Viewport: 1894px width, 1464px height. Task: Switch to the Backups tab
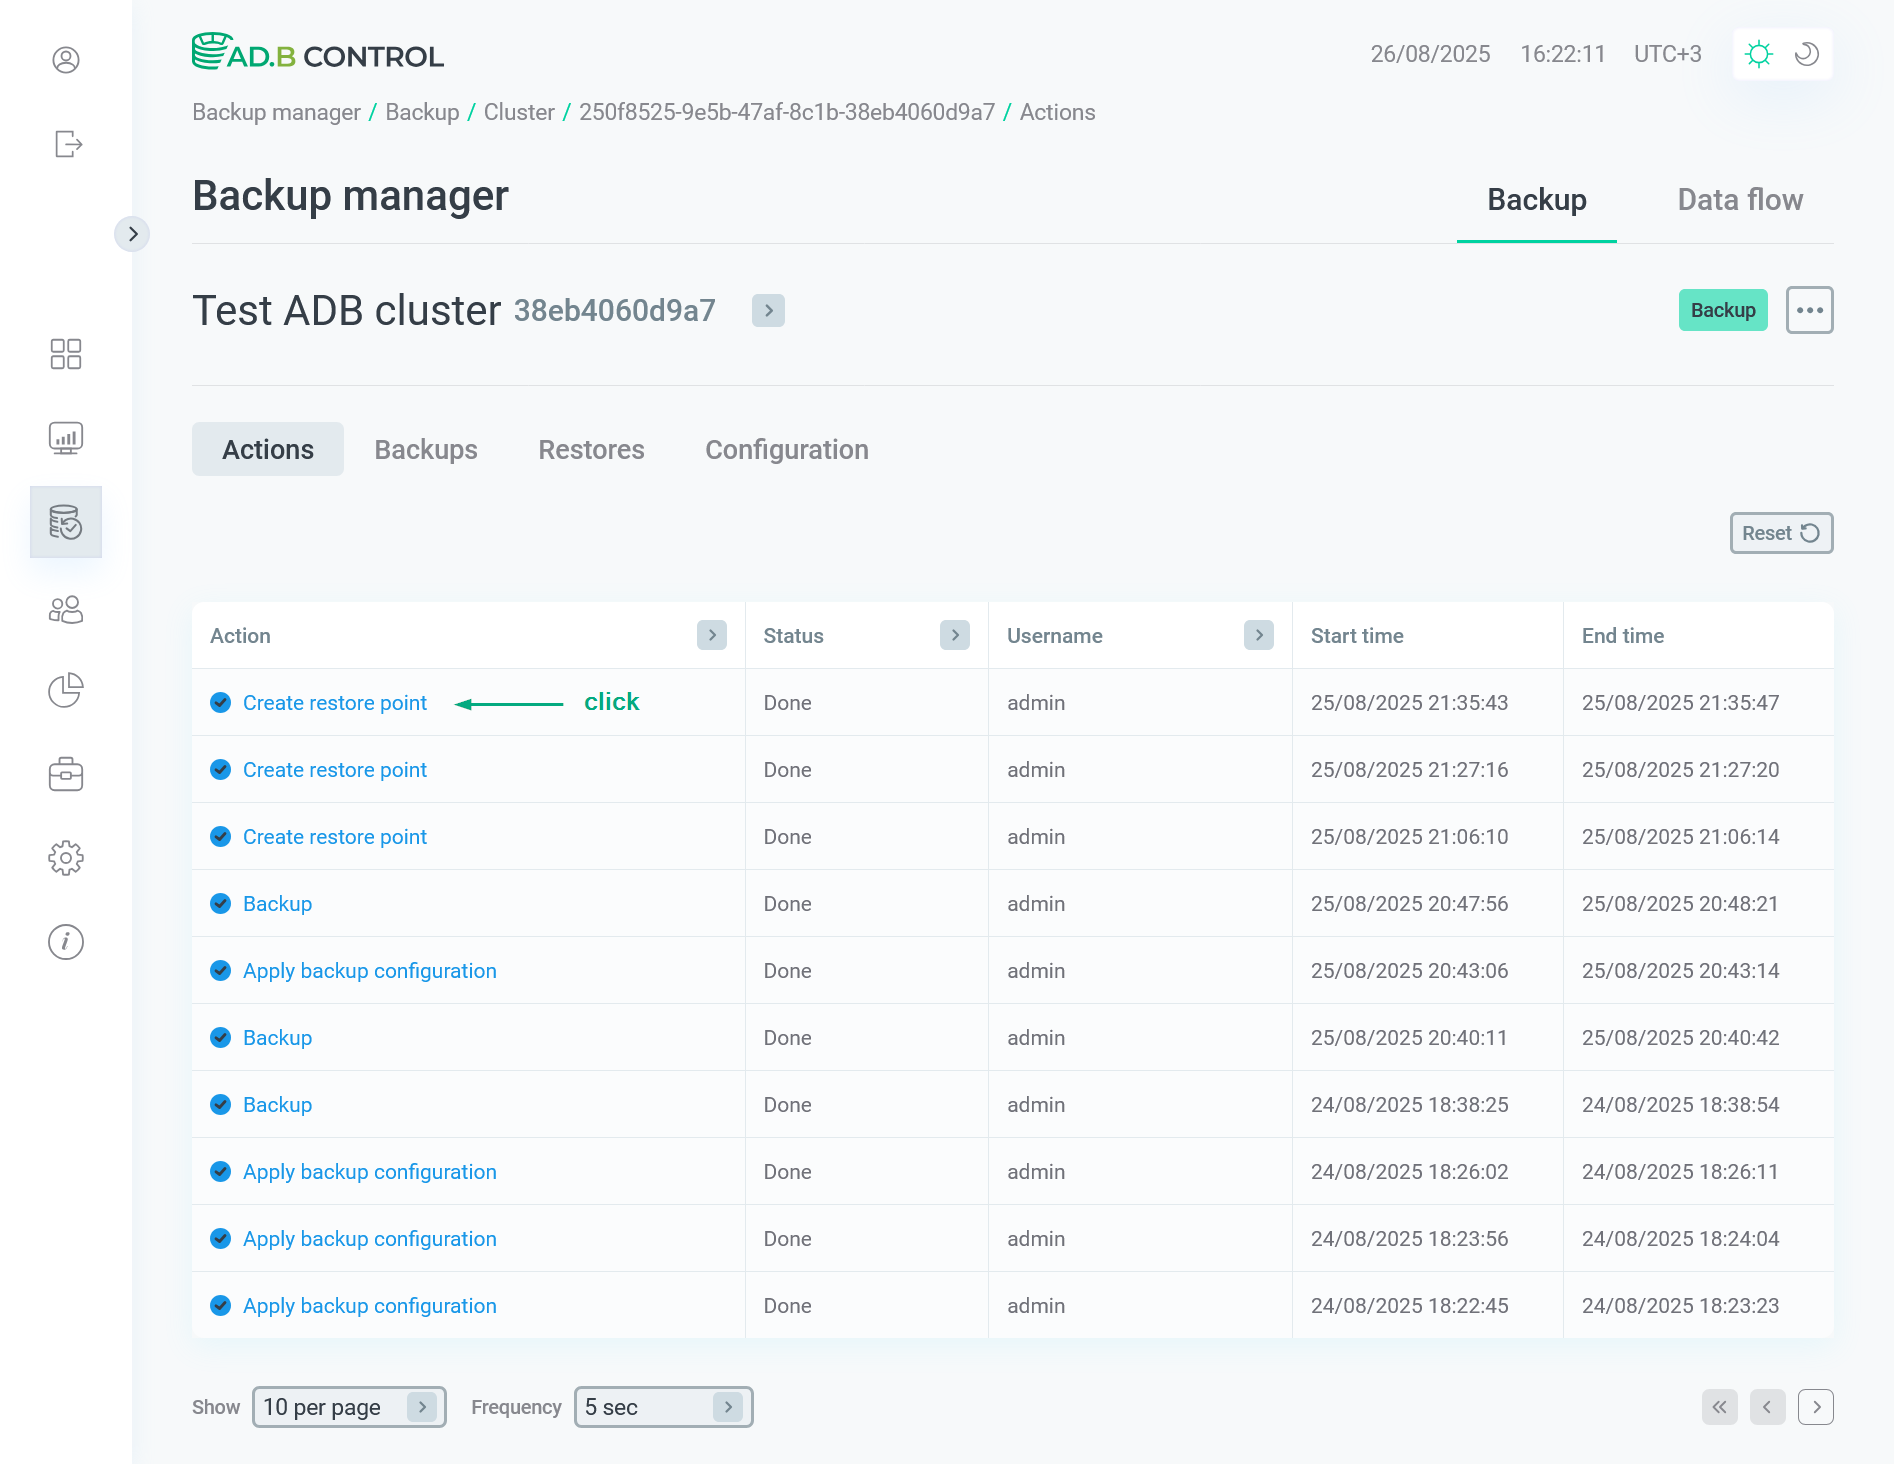point(426,450)
